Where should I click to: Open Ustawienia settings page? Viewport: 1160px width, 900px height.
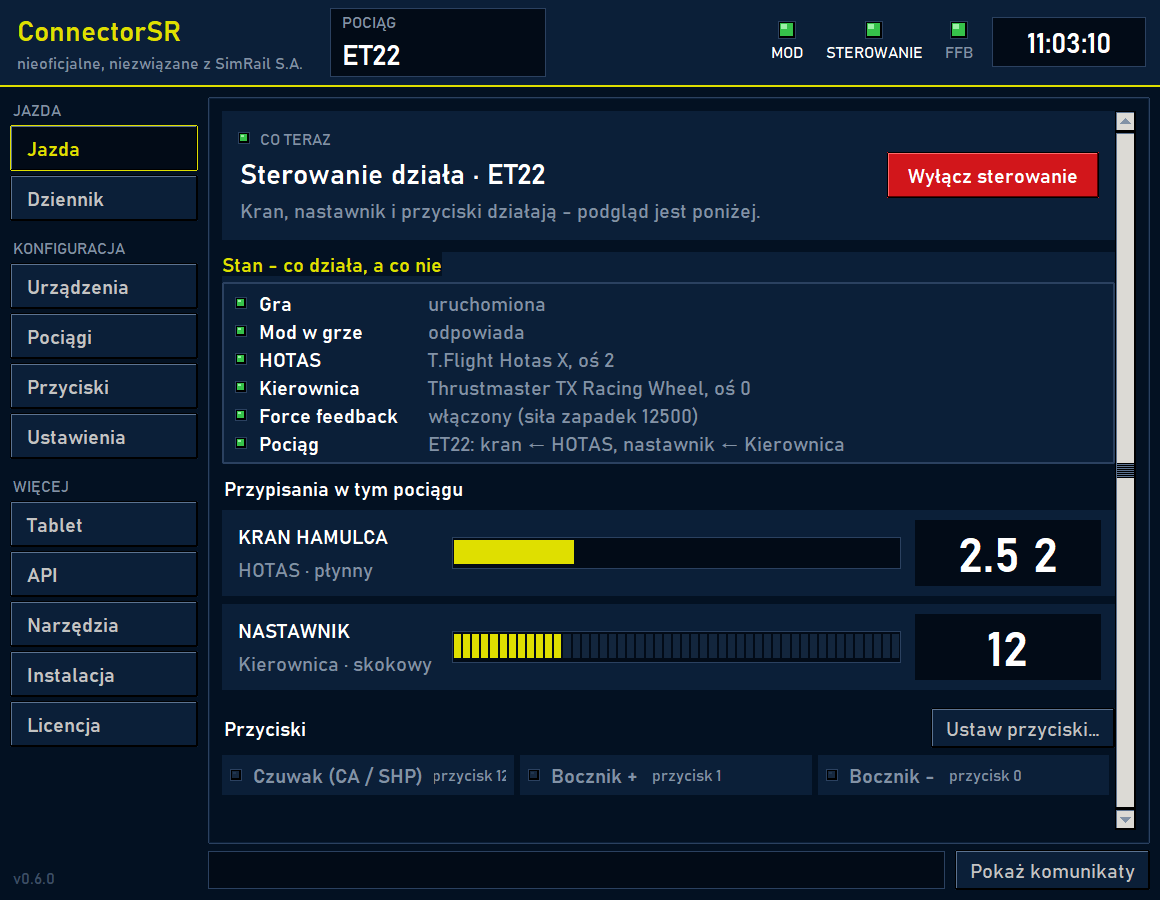tap(104, 437)
